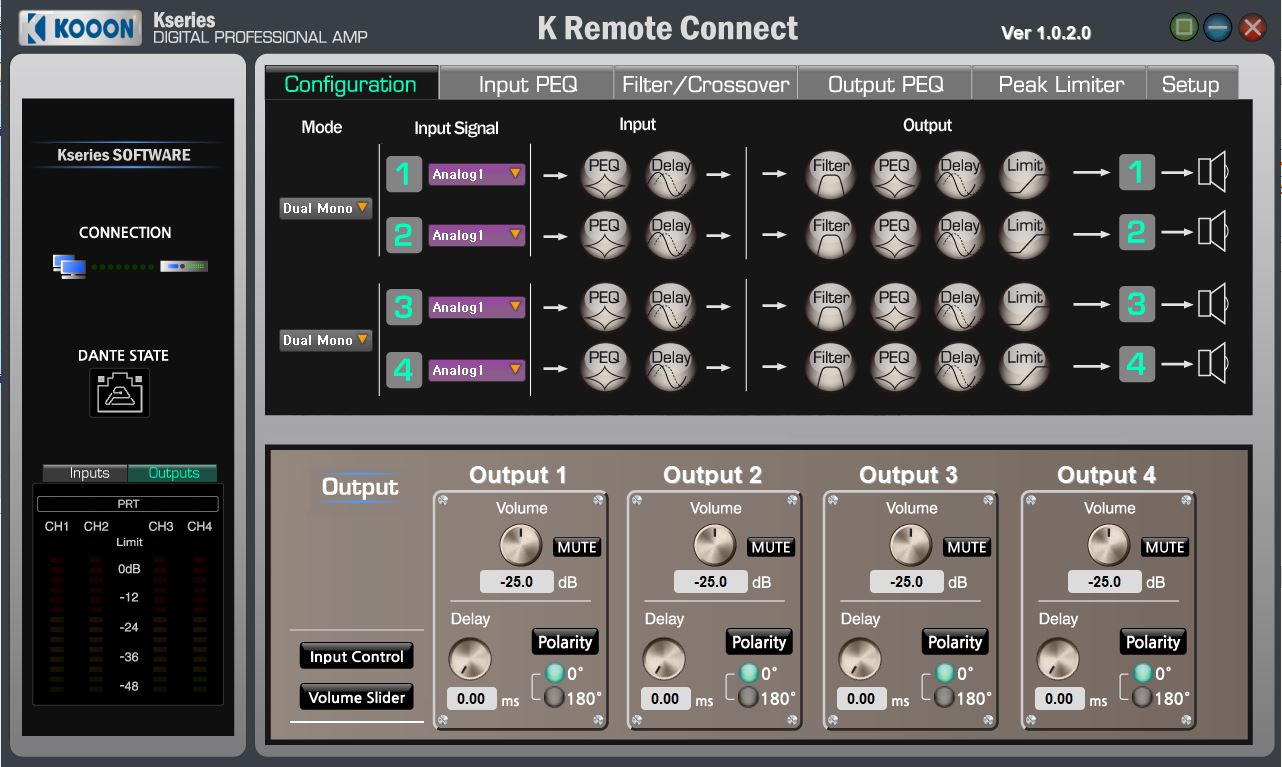Mute Output 1
The width and height of the screenshot is (1282, 767).
[x=577, y=547]
